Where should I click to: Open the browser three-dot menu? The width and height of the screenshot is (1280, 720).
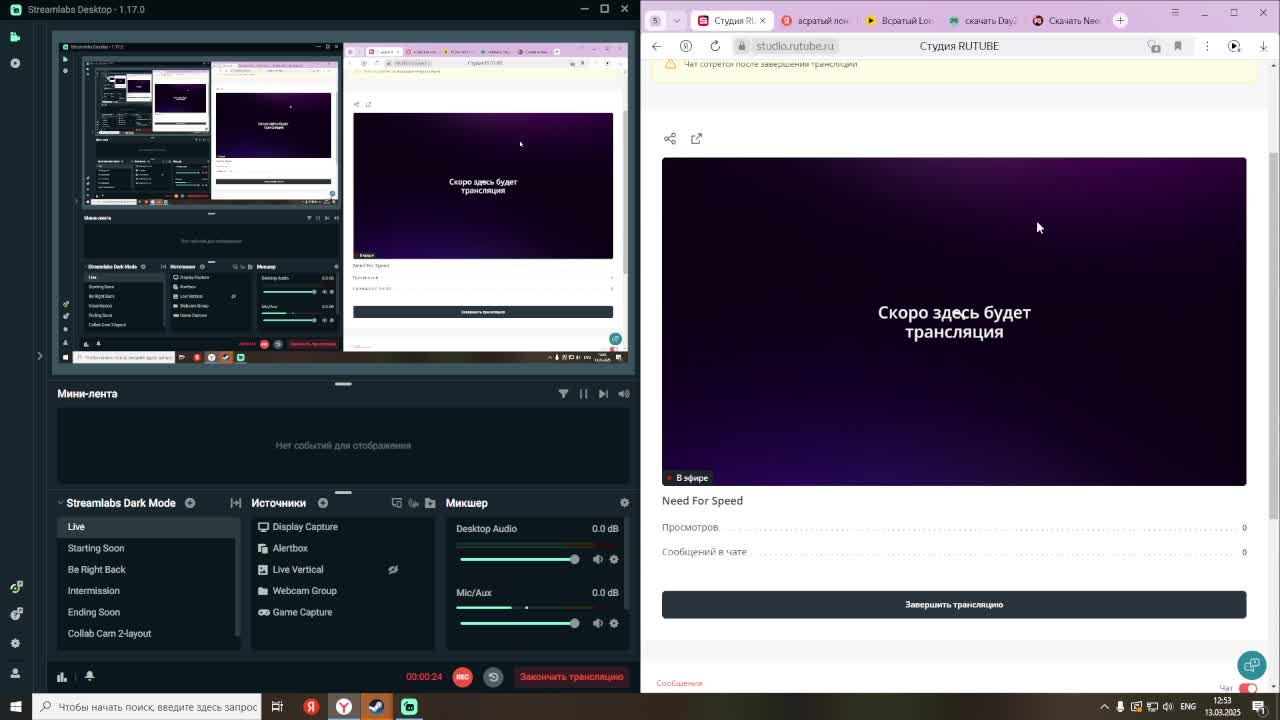pyautogui.click(x=1207, y=46)
